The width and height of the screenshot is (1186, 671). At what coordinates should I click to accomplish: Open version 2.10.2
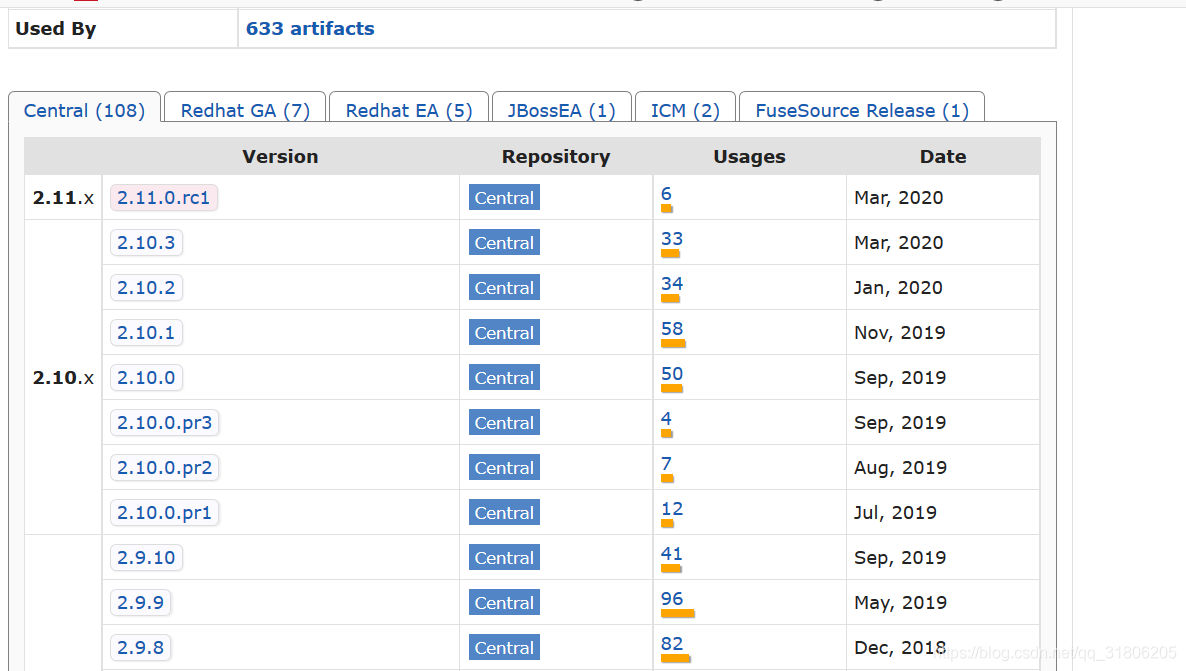146,287
